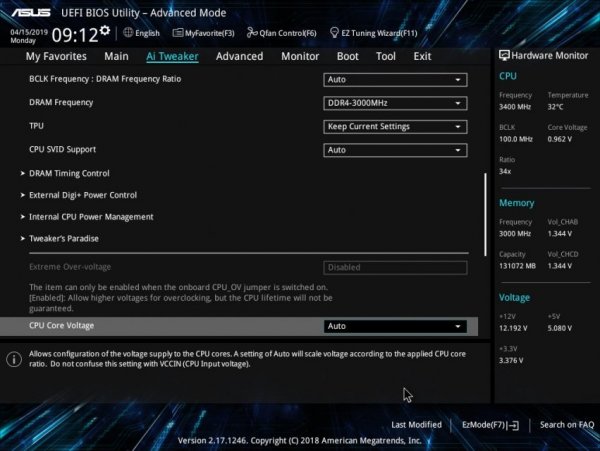600x451 pixels.
Task: Click the settings gear next to the clock
Action: coord(105,31)
